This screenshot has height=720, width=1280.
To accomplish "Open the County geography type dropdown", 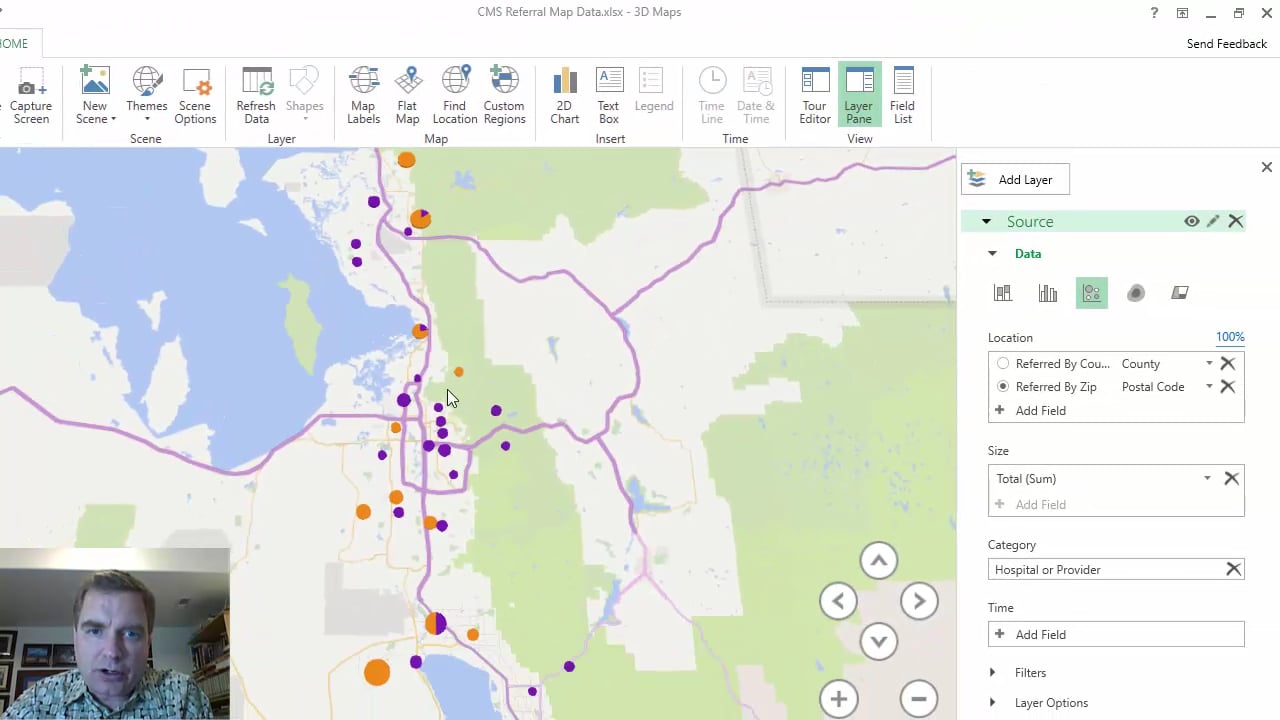I will click(x=1209, y=363).
